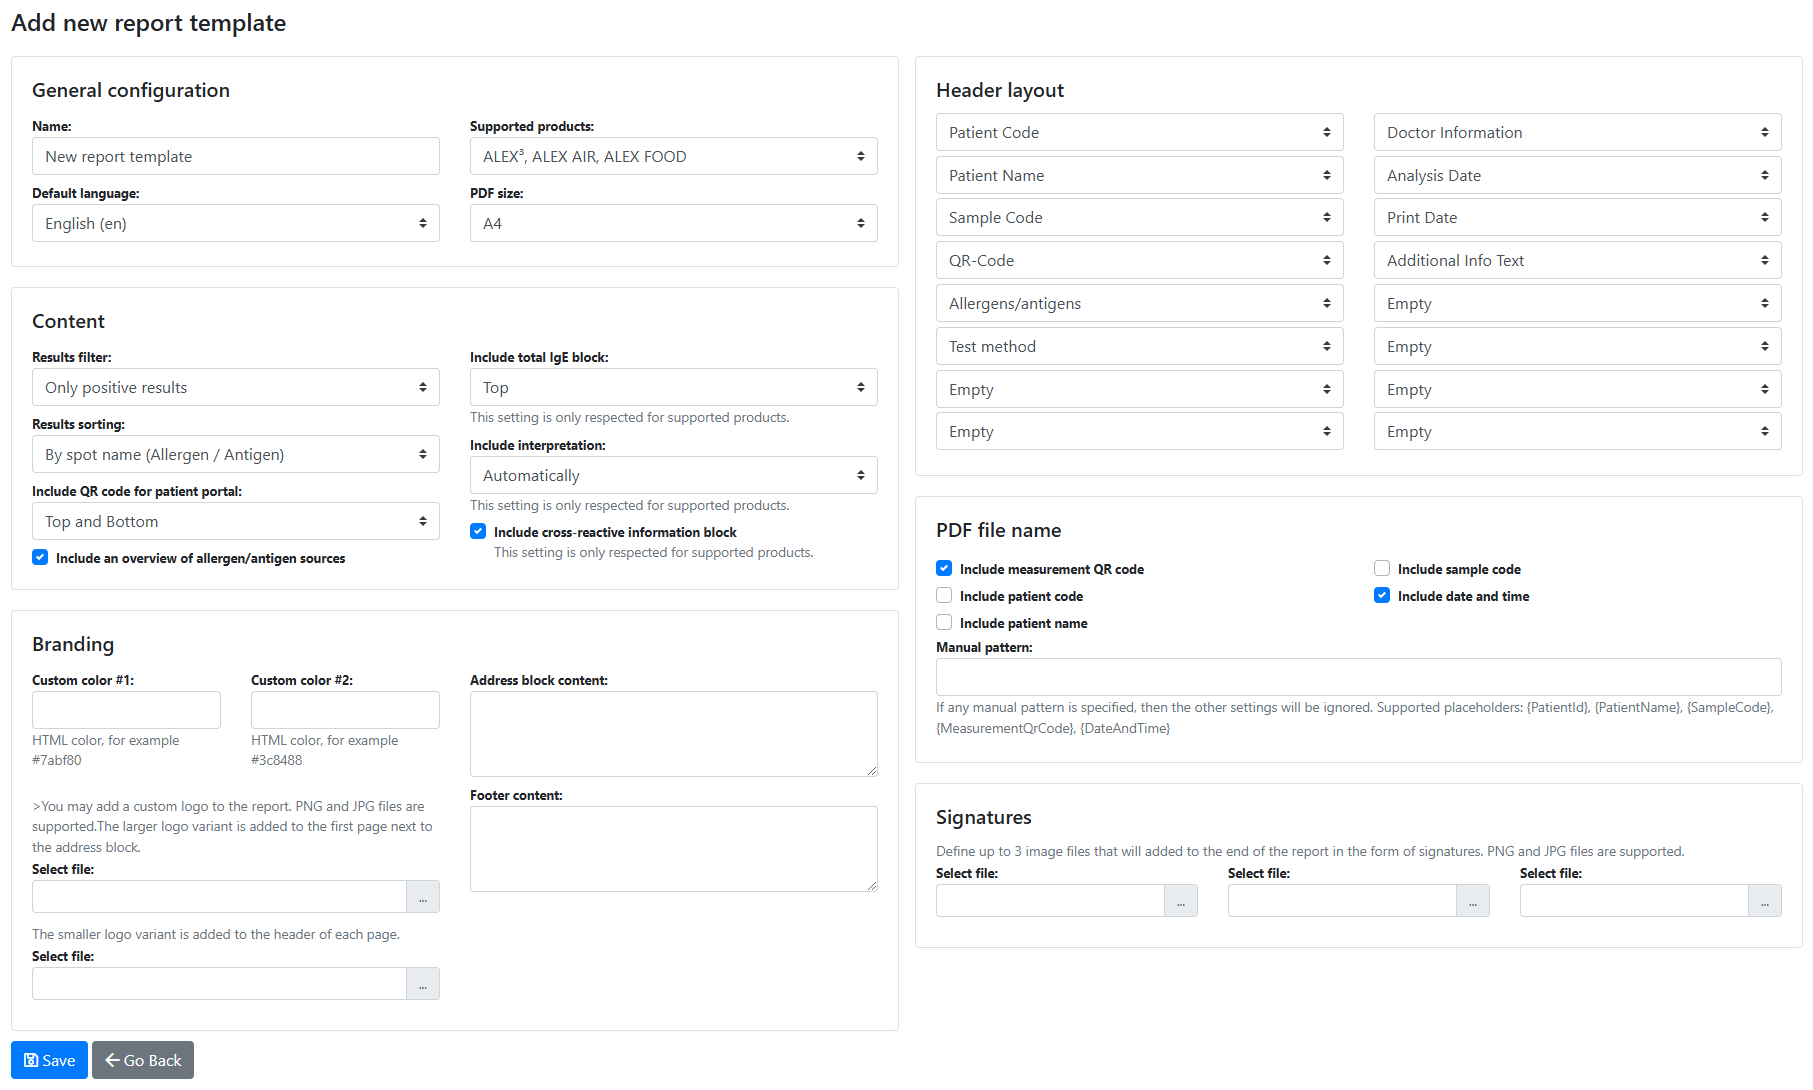Click the Custom color #1 field
The image size is (1813, 1090).
[126, 710]
